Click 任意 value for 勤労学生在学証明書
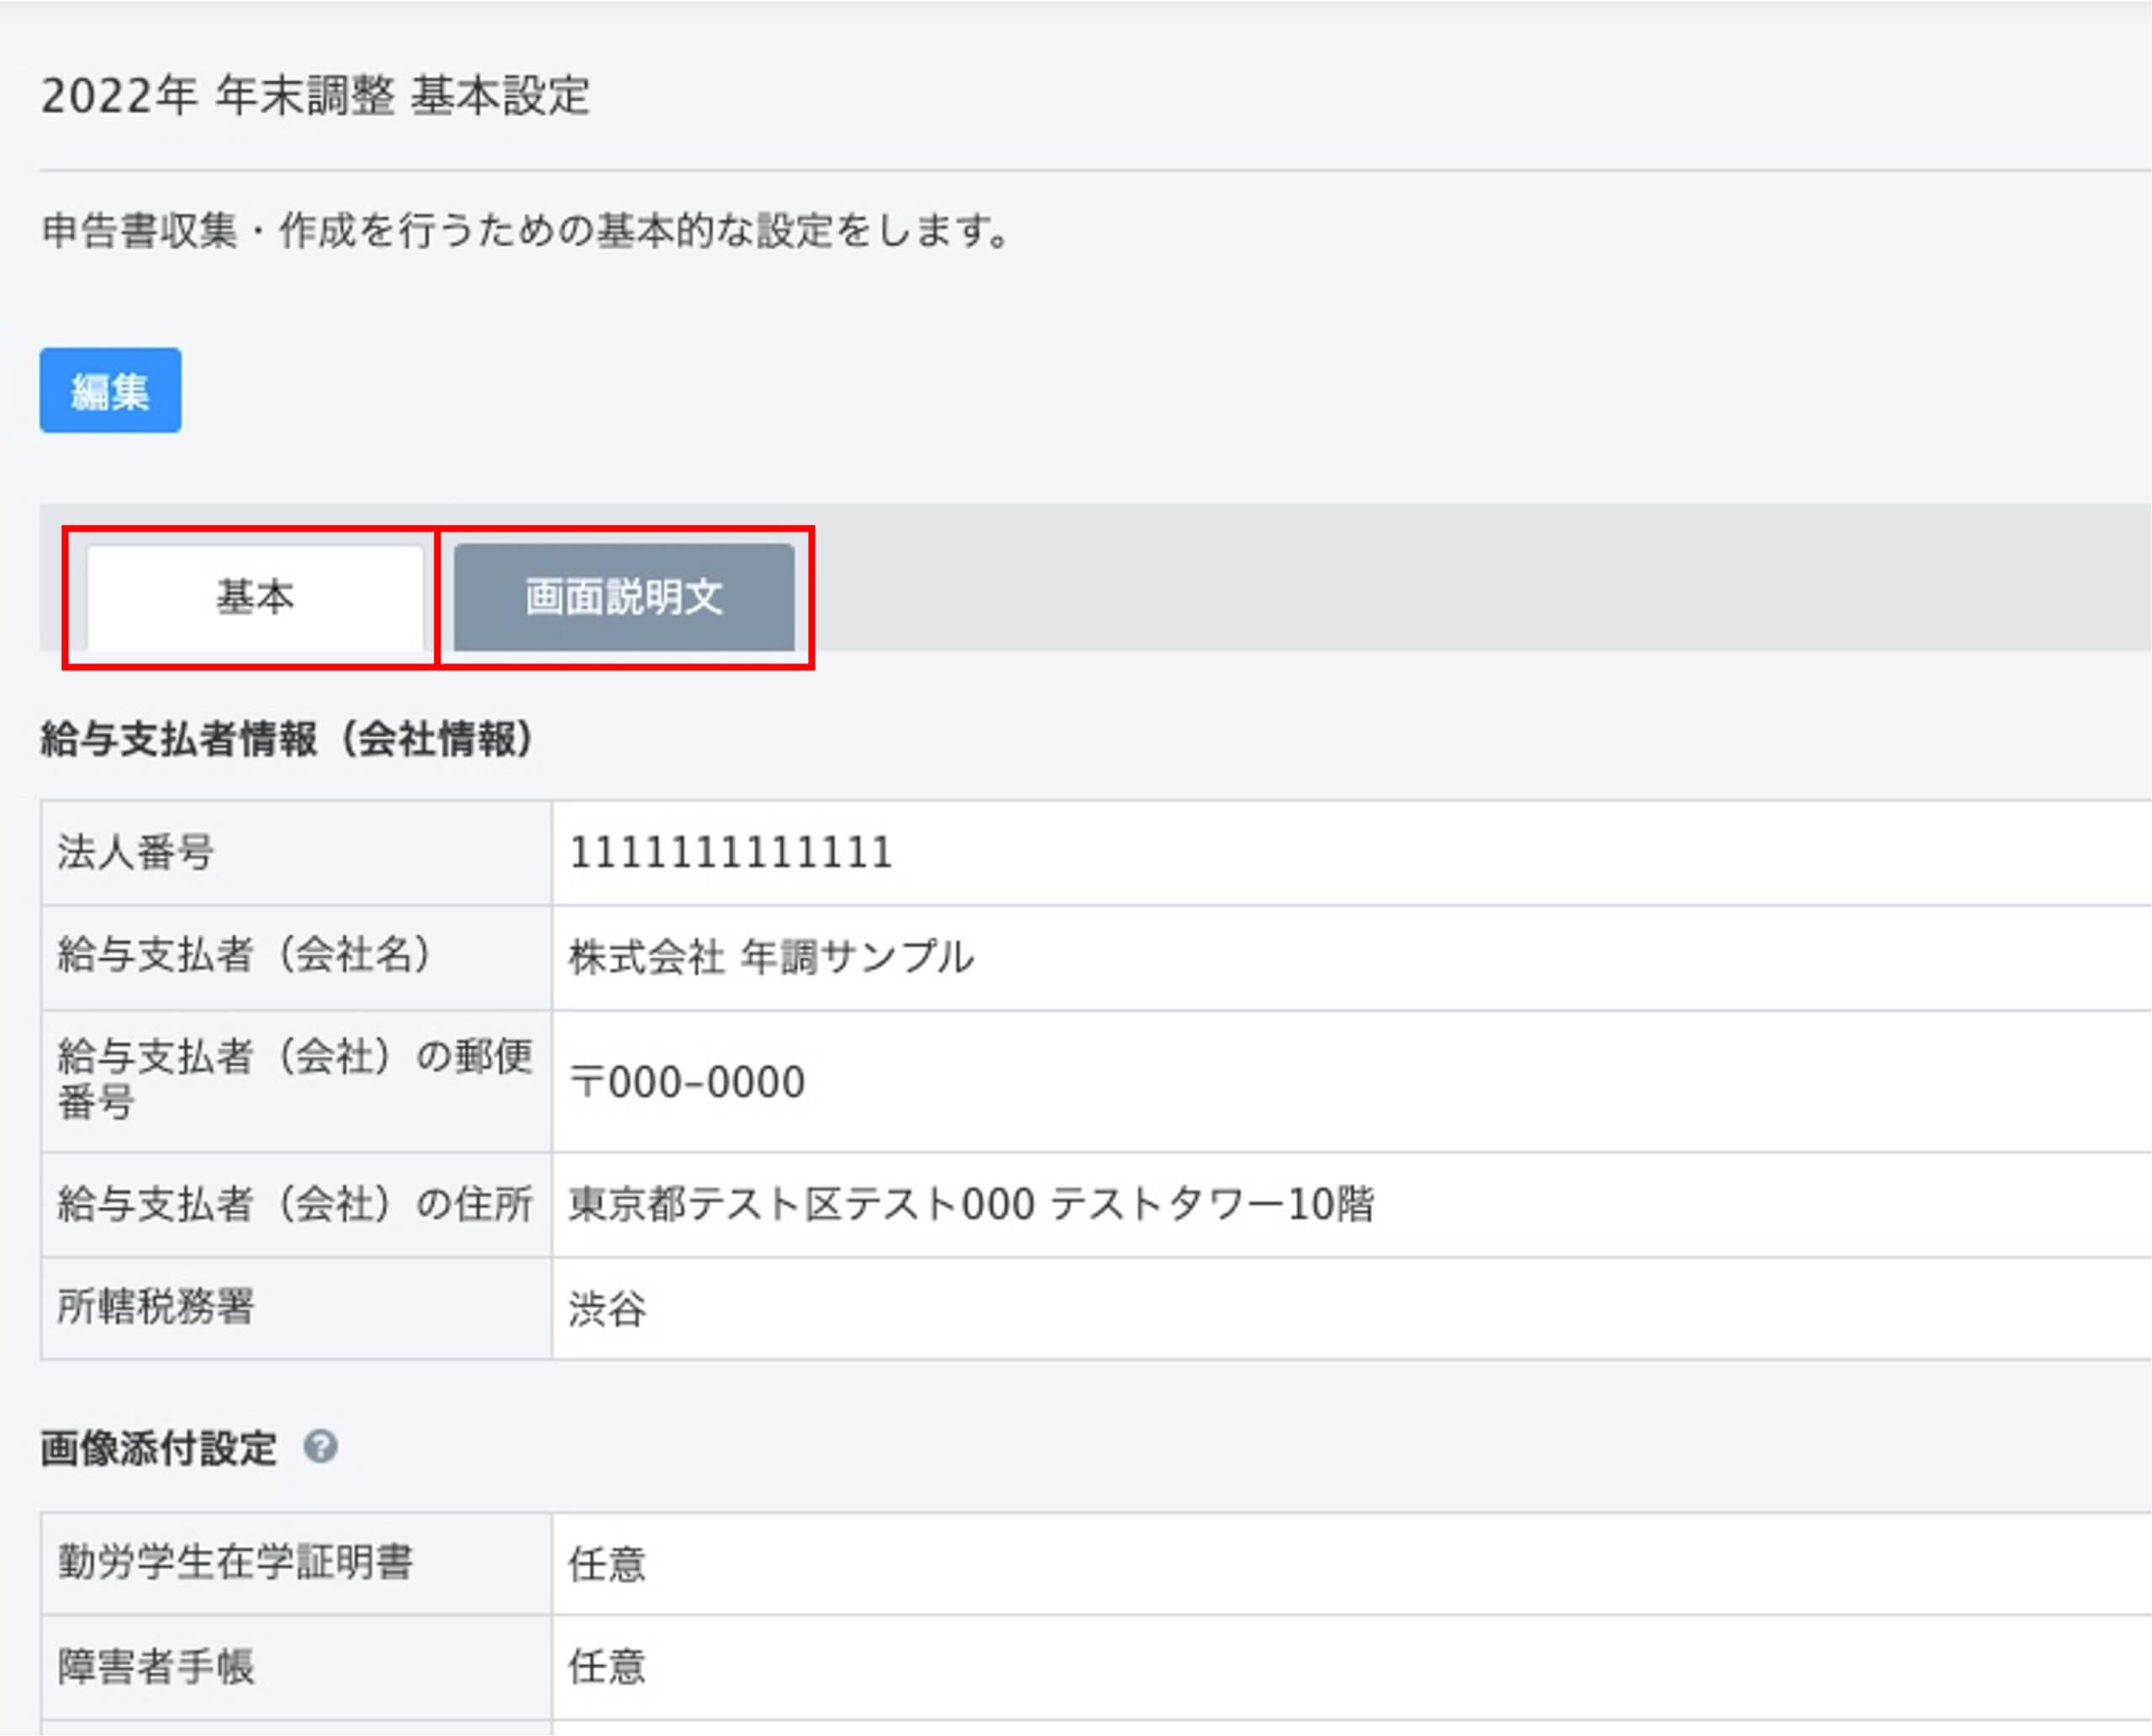This screenshot has height=1736, width=2152. point(607,1564)
